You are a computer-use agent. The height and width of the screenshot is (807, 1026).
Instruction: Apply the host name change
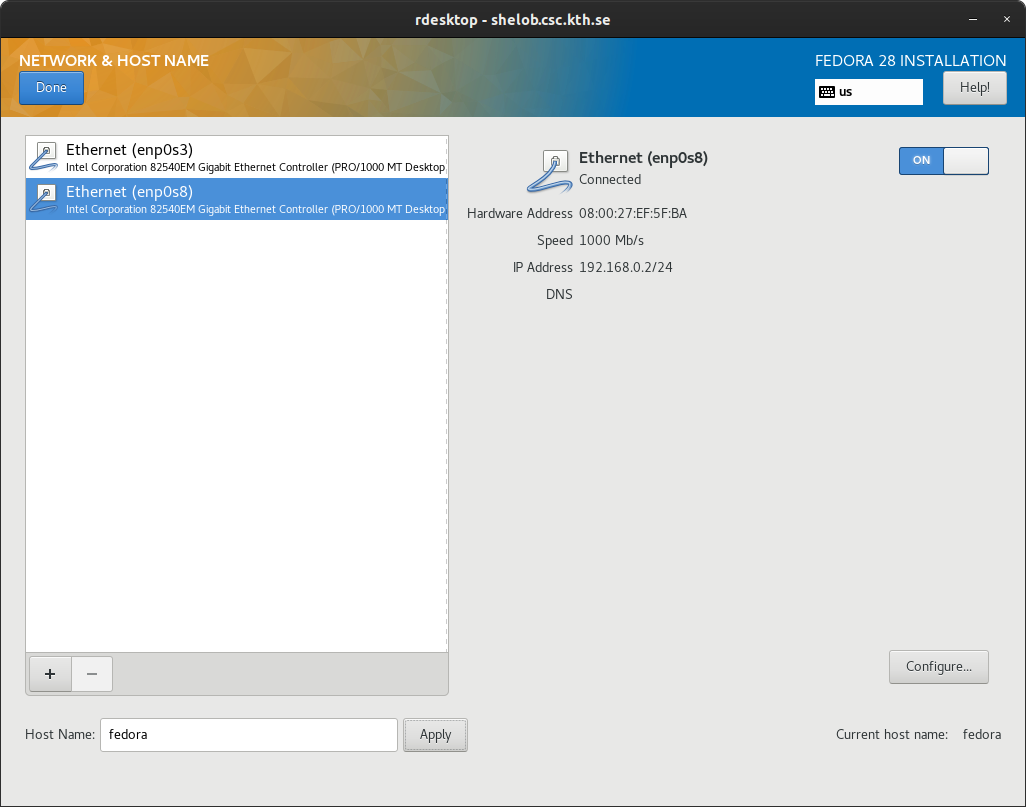click(435, 735)
